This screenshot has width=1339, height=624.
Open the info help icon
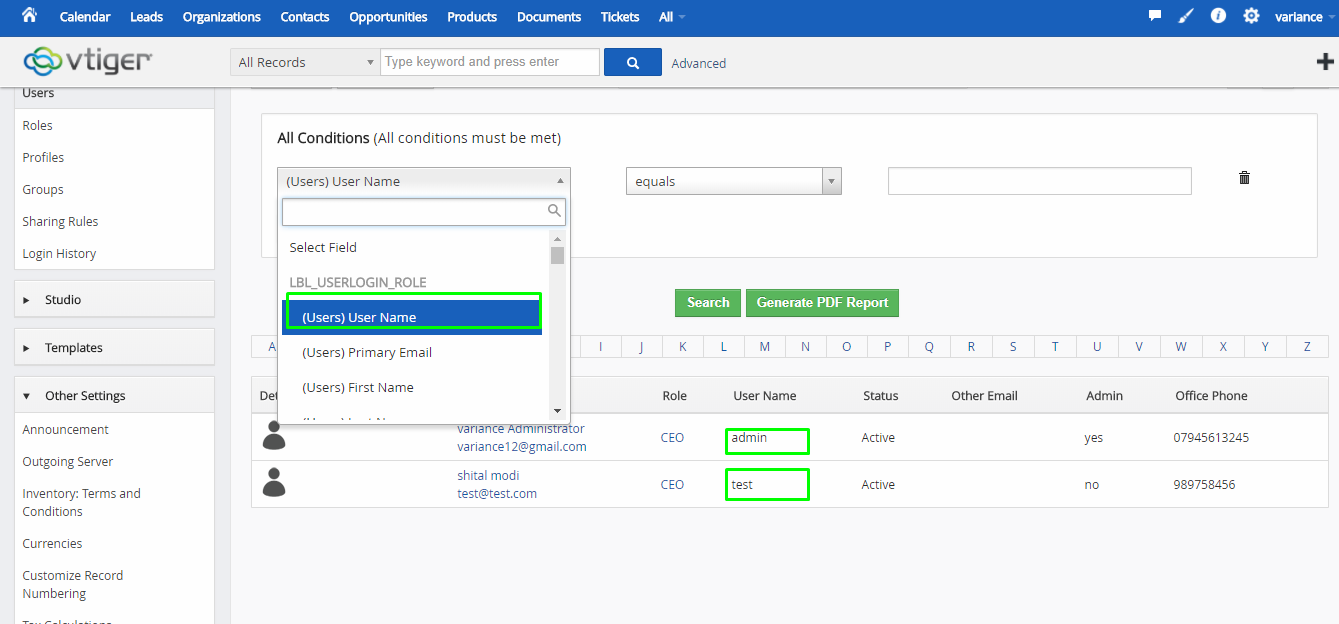1218,16
